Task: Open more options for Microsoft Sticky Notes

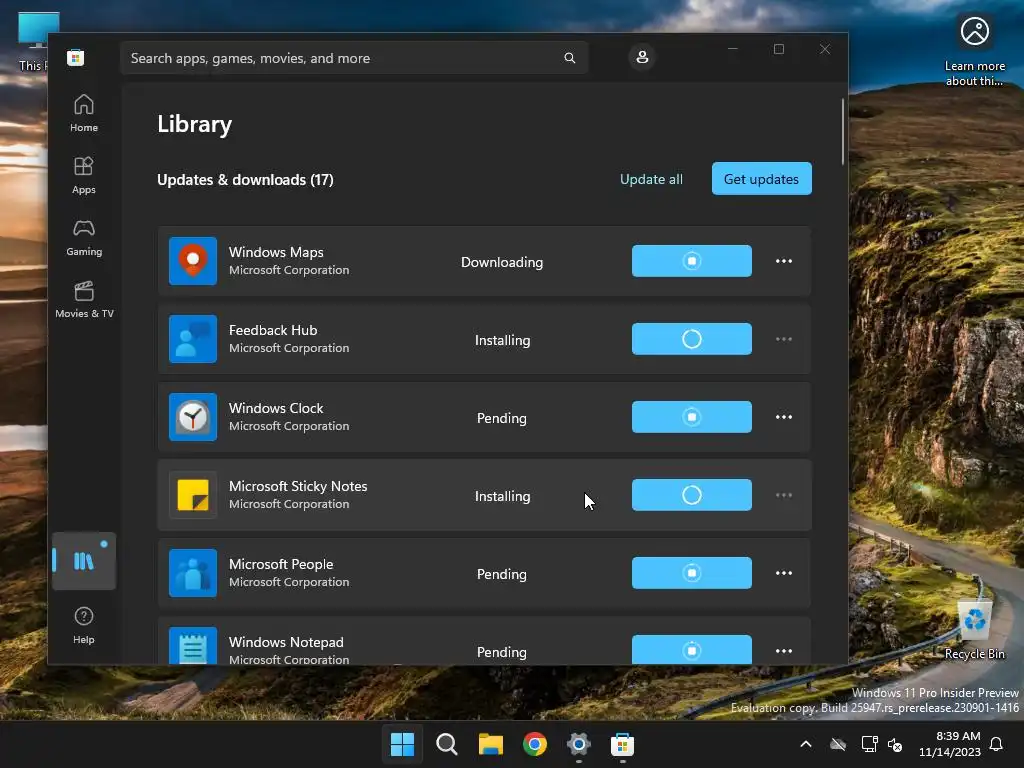Action: 784,495
